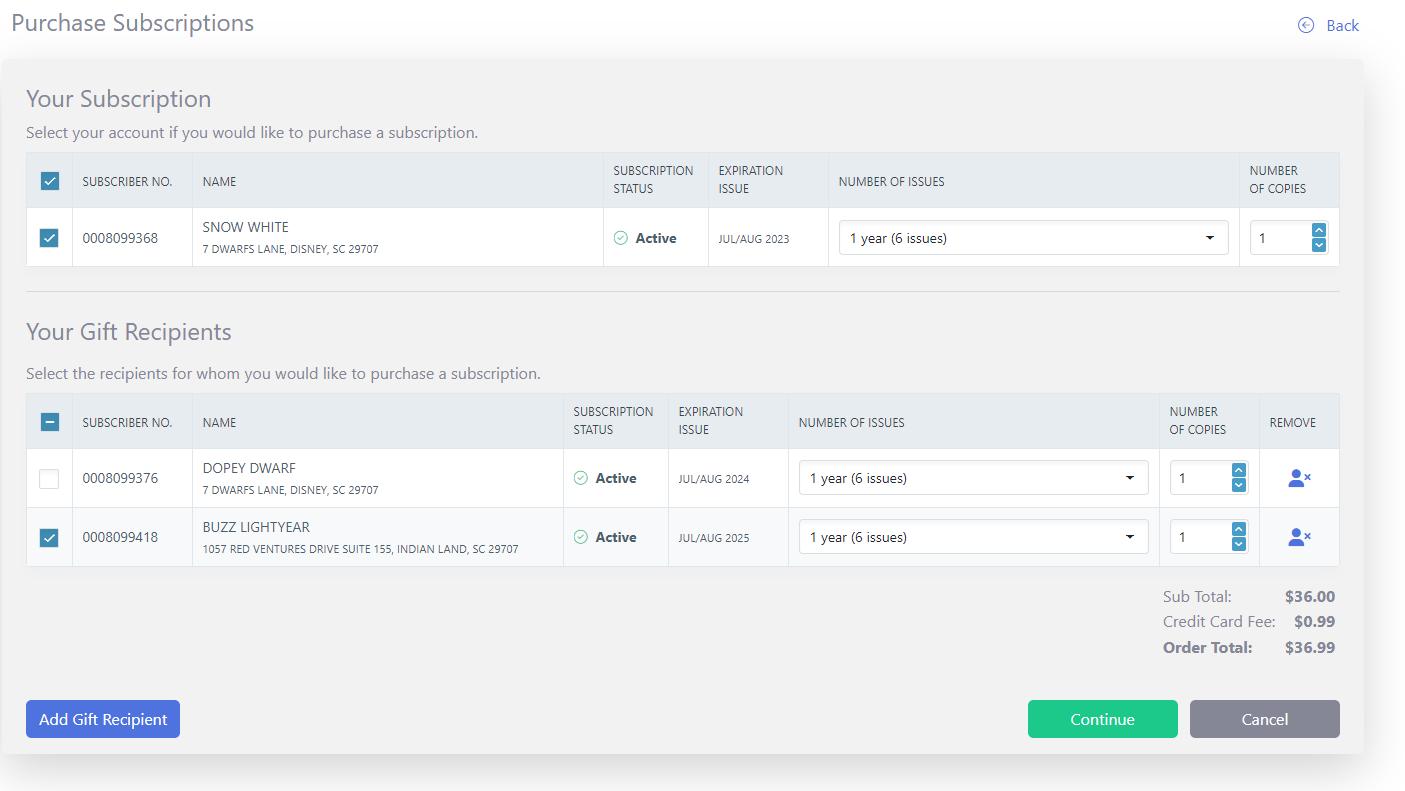The height and width of the screenshot is (791, 1405).
Task: Click the Add Gift Recipient button
Action: click(x=103, y=719)
